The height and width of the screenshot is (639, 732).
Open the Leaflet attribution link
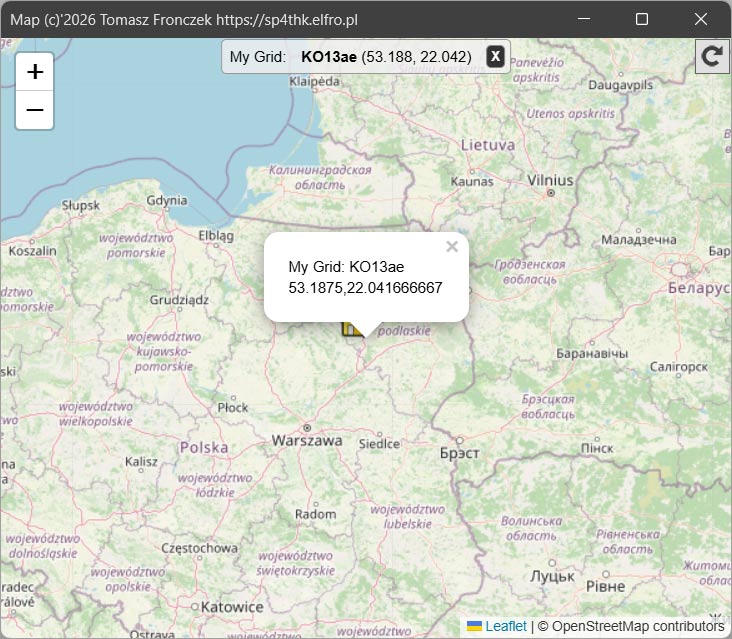tap(506, 626)
